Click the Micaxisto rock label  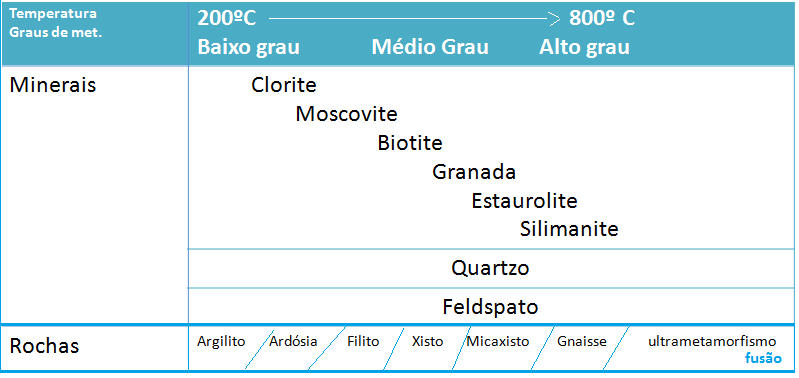click(498, 341)
